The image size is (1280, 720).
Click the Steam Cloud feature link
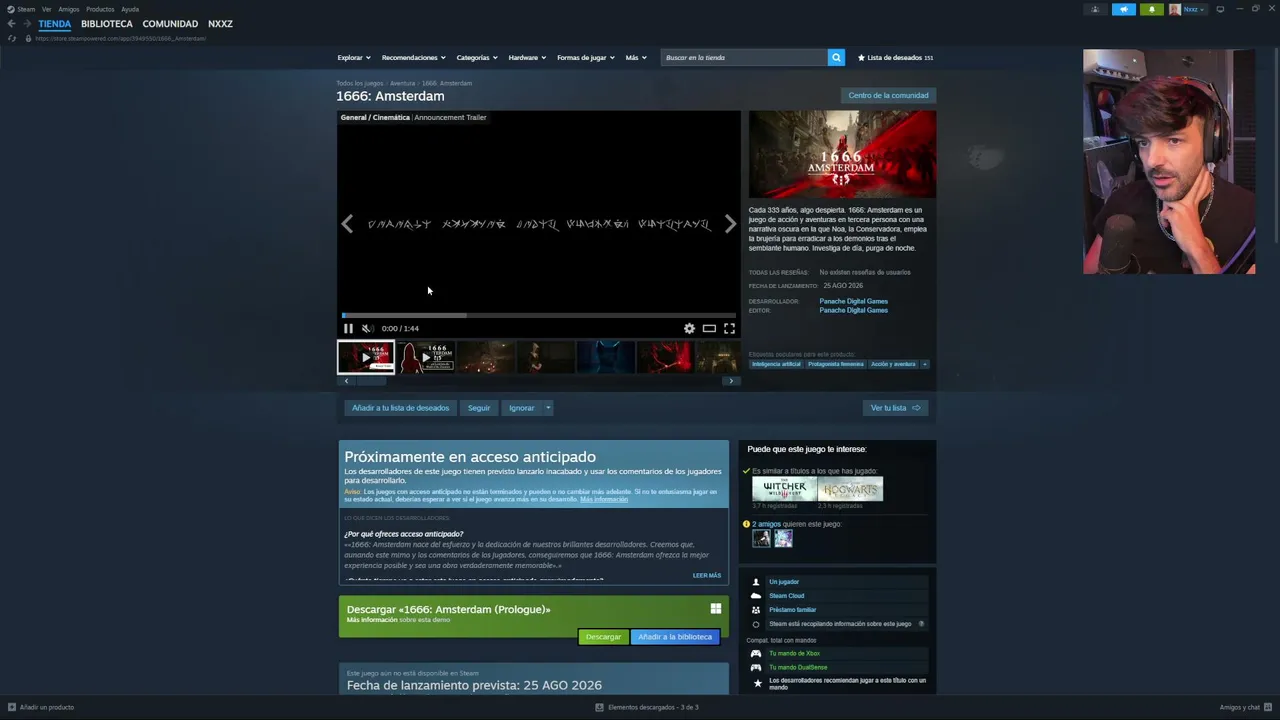click(x=787, y=596)
